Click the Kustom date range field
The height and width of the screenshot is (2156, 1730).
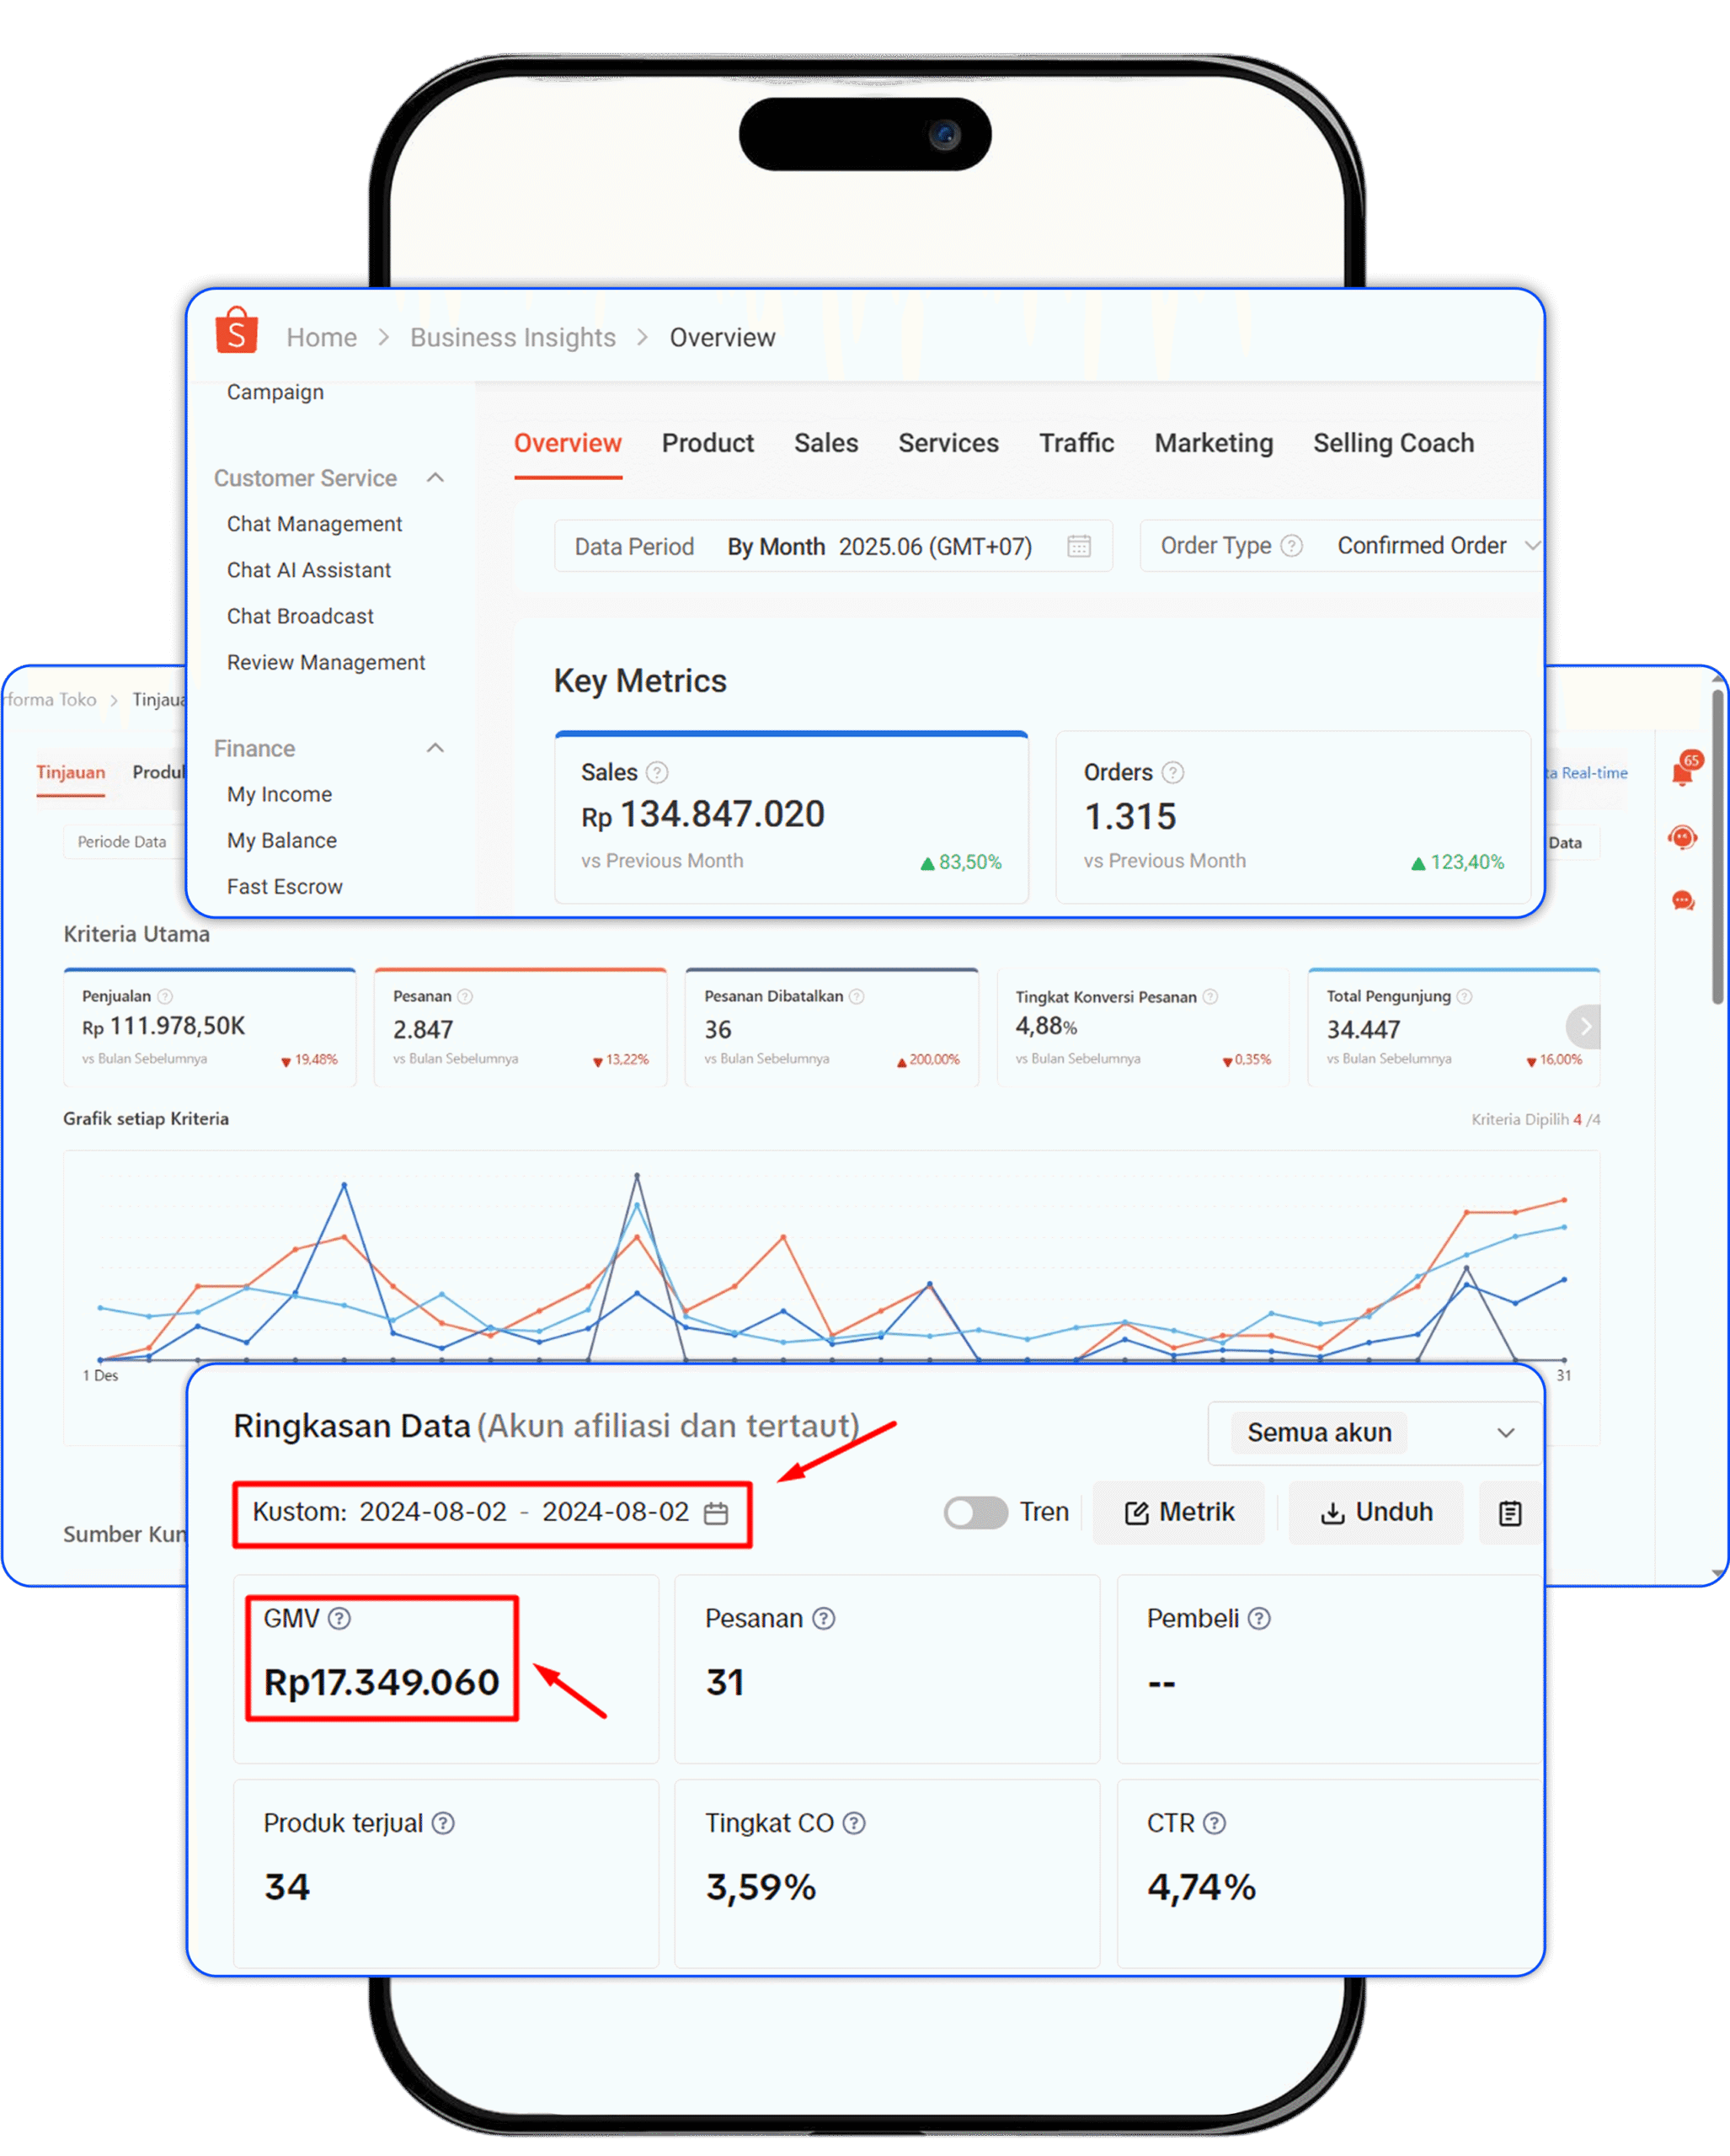(x=491, y=1512)
